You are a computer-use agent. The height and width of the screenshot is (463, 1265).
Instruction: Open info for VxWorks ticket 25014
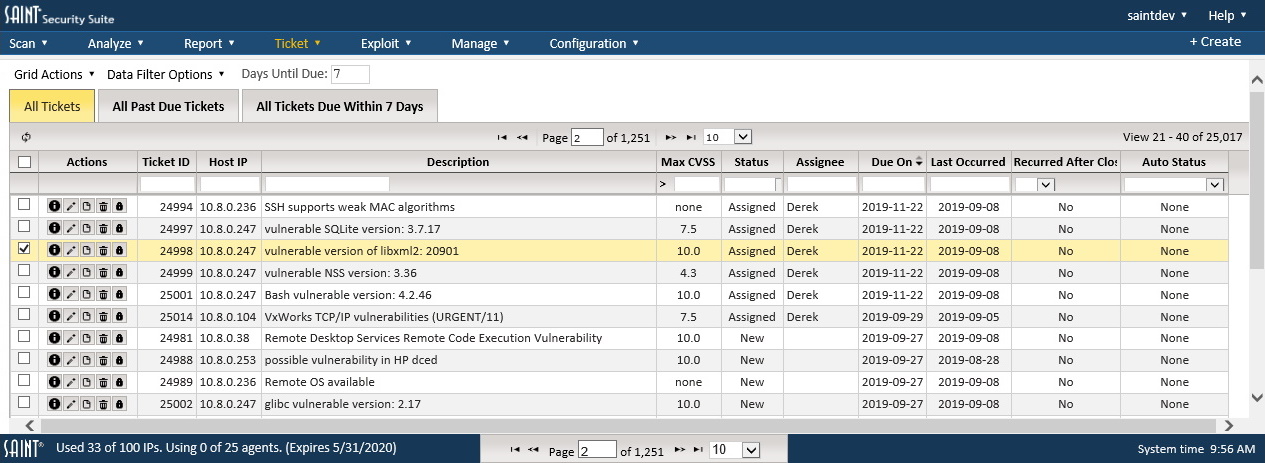pyautogui.click(x=55, y=317)
